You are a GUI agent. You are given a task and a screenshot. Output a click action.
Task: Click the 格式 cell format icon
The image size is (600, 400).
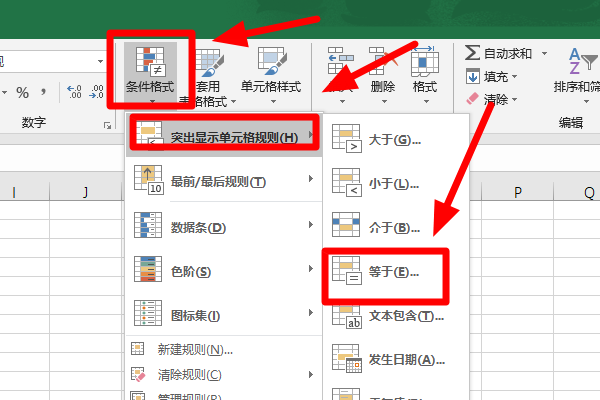click(x=425, y=61)
